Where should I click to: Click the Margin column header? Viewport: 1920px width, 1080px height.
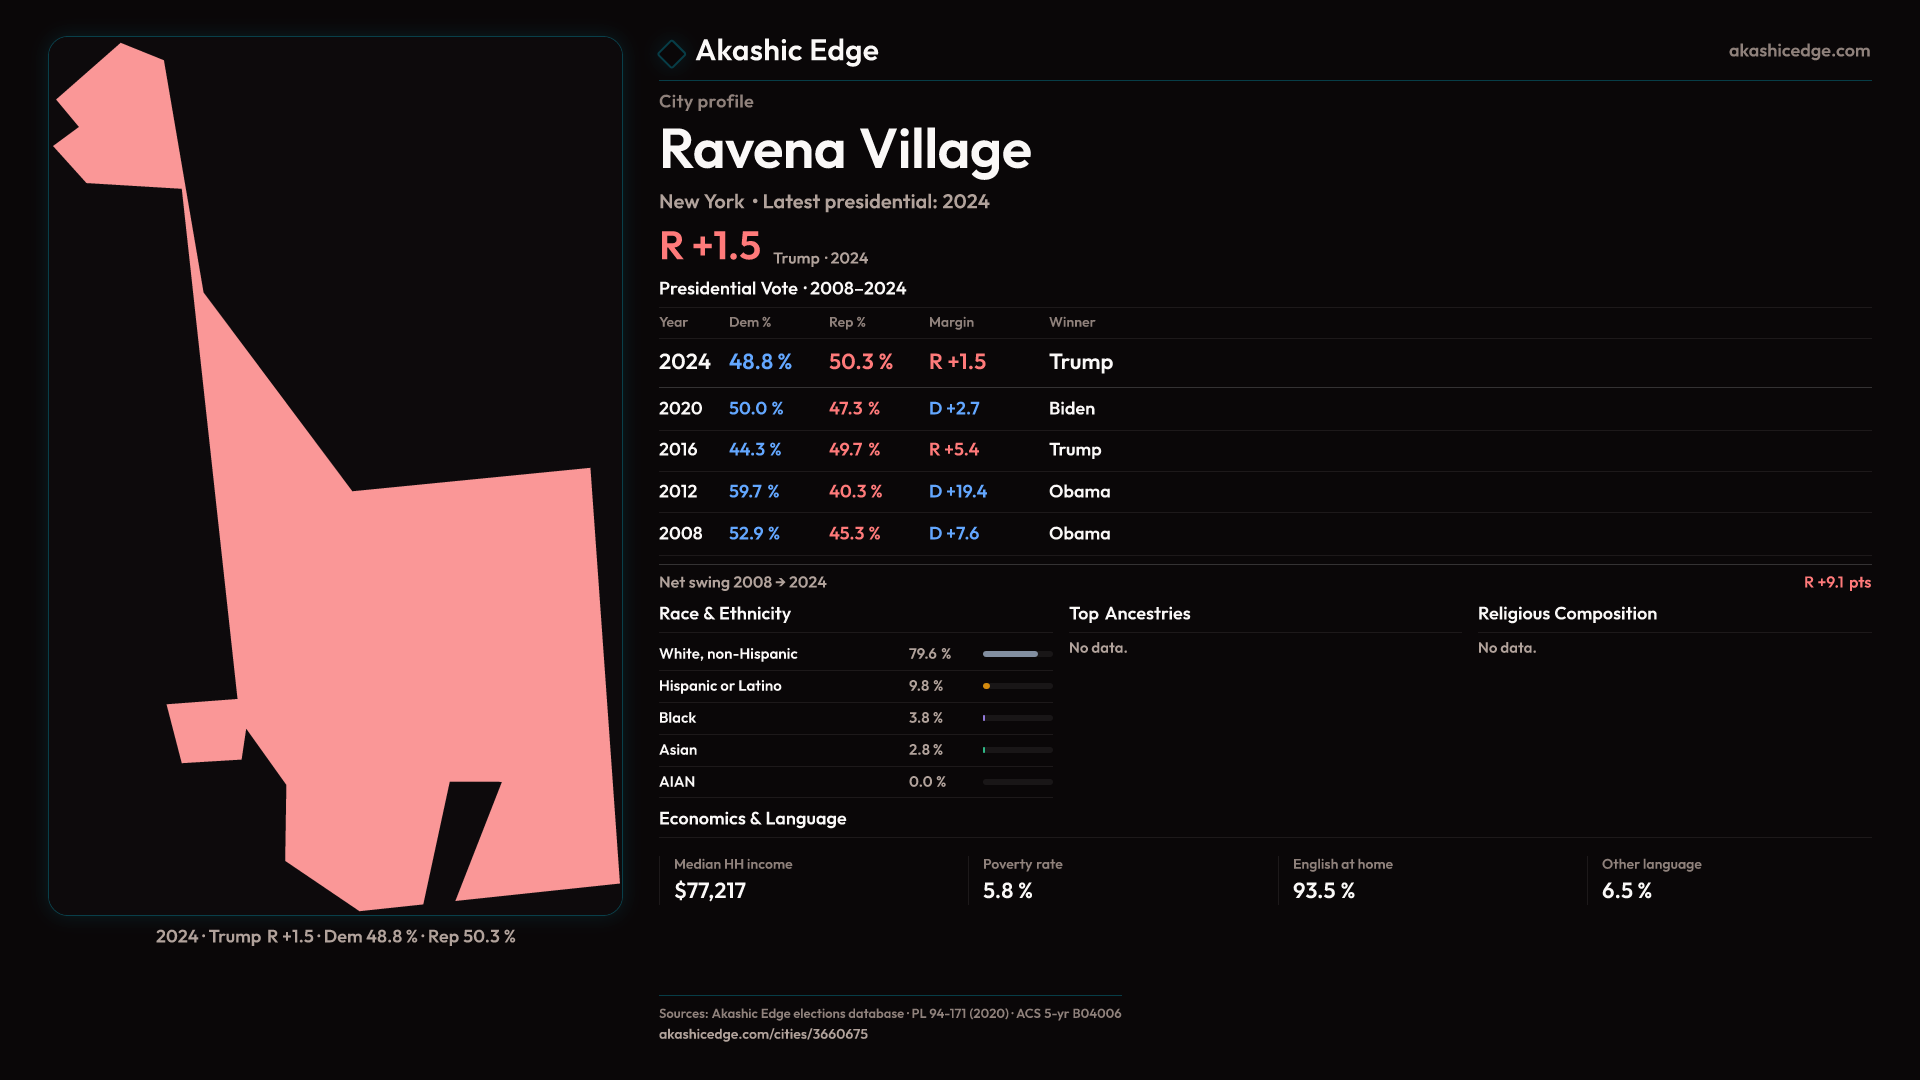click(951, 322)
